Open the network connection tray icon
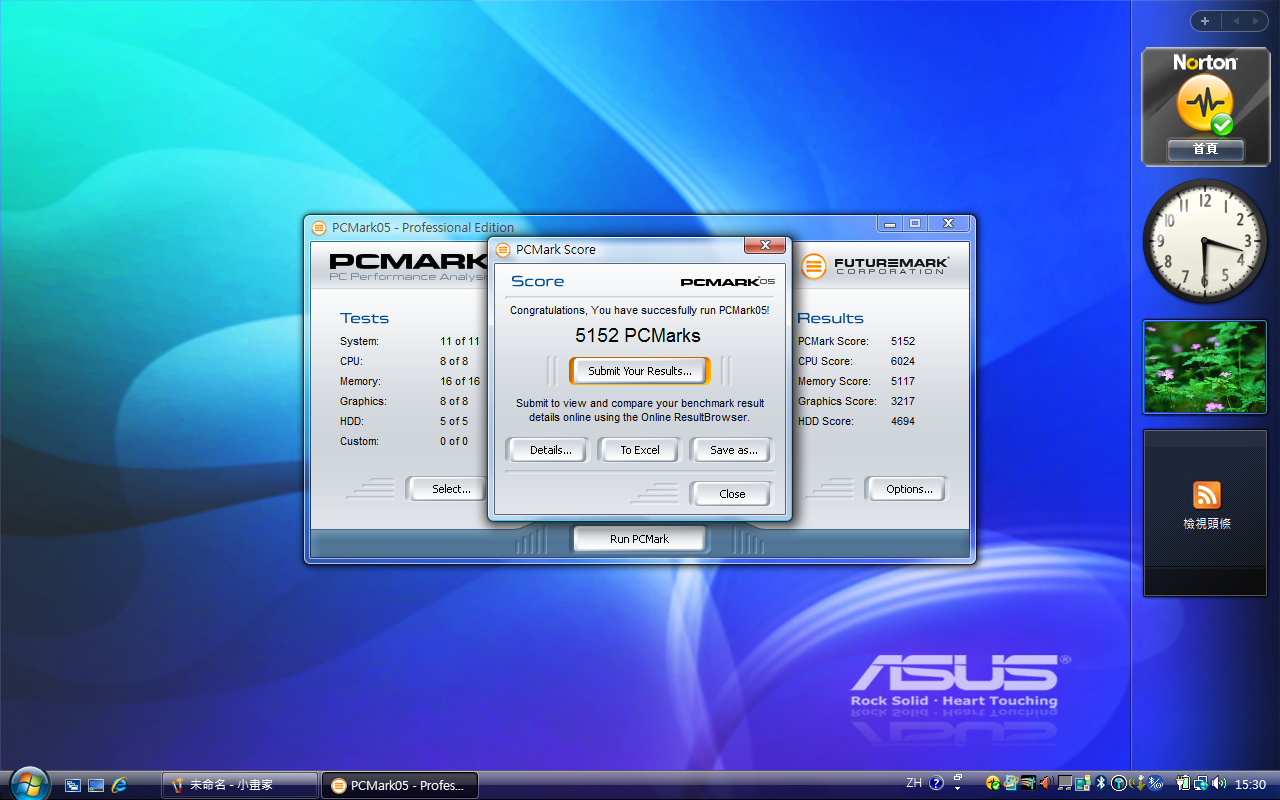1280x800 pixels. pos(1200,783)
